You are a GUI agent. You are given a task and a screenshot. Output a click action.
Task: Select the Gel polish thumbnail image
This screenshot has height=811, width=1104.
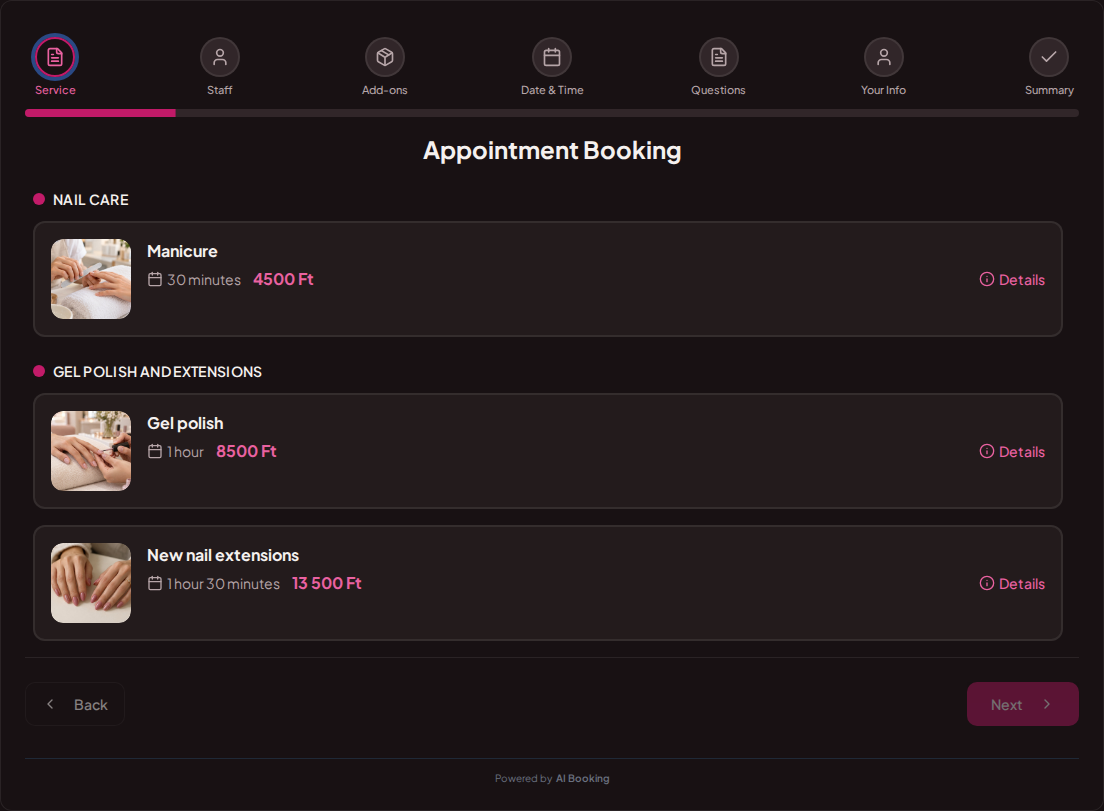point(91,451)
